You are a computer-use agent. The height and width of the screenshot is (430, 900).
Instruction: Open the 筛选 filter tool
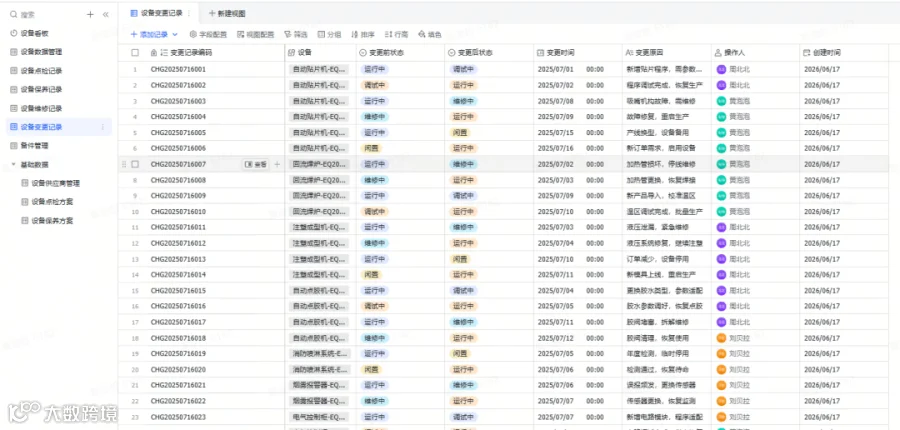coord(296,34)
